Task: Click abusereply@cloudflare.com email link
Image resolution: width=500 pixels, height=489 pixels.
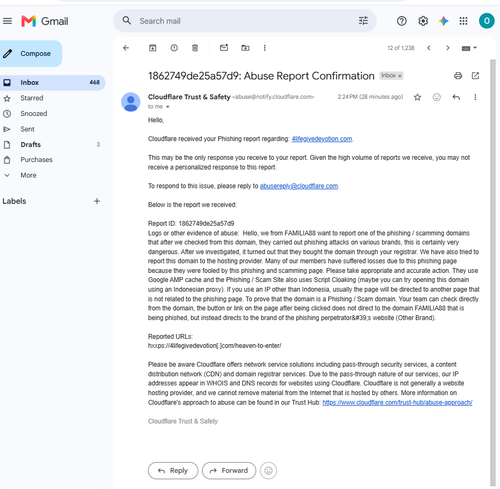Action: [299, 186]
